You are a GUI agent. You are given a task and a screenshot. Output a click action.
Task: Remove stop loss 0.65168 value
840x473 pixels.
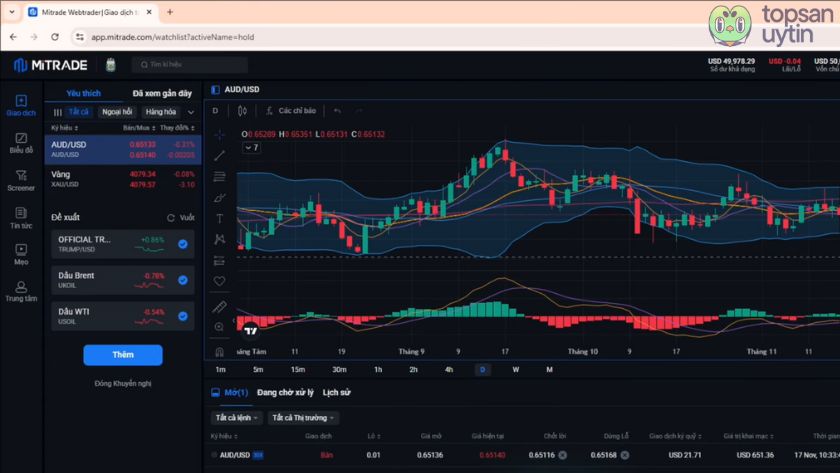625,455
